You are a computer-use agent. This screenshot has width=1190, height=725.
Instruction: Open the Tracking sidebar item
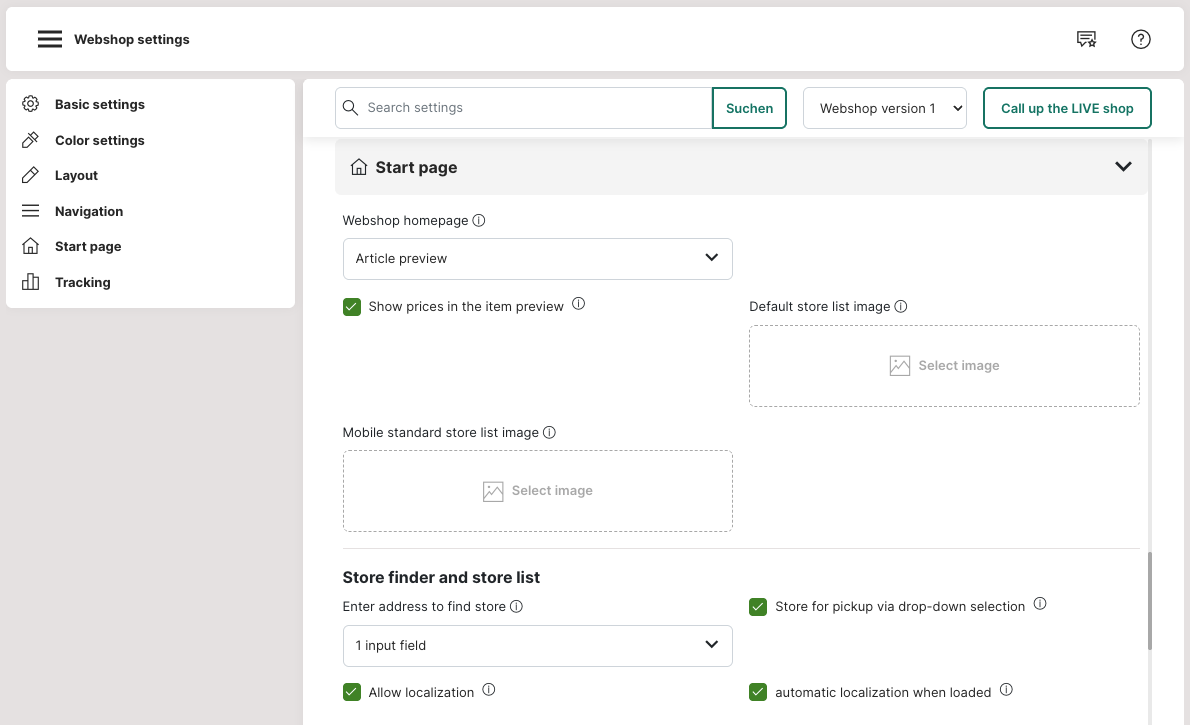click(82, 282)
